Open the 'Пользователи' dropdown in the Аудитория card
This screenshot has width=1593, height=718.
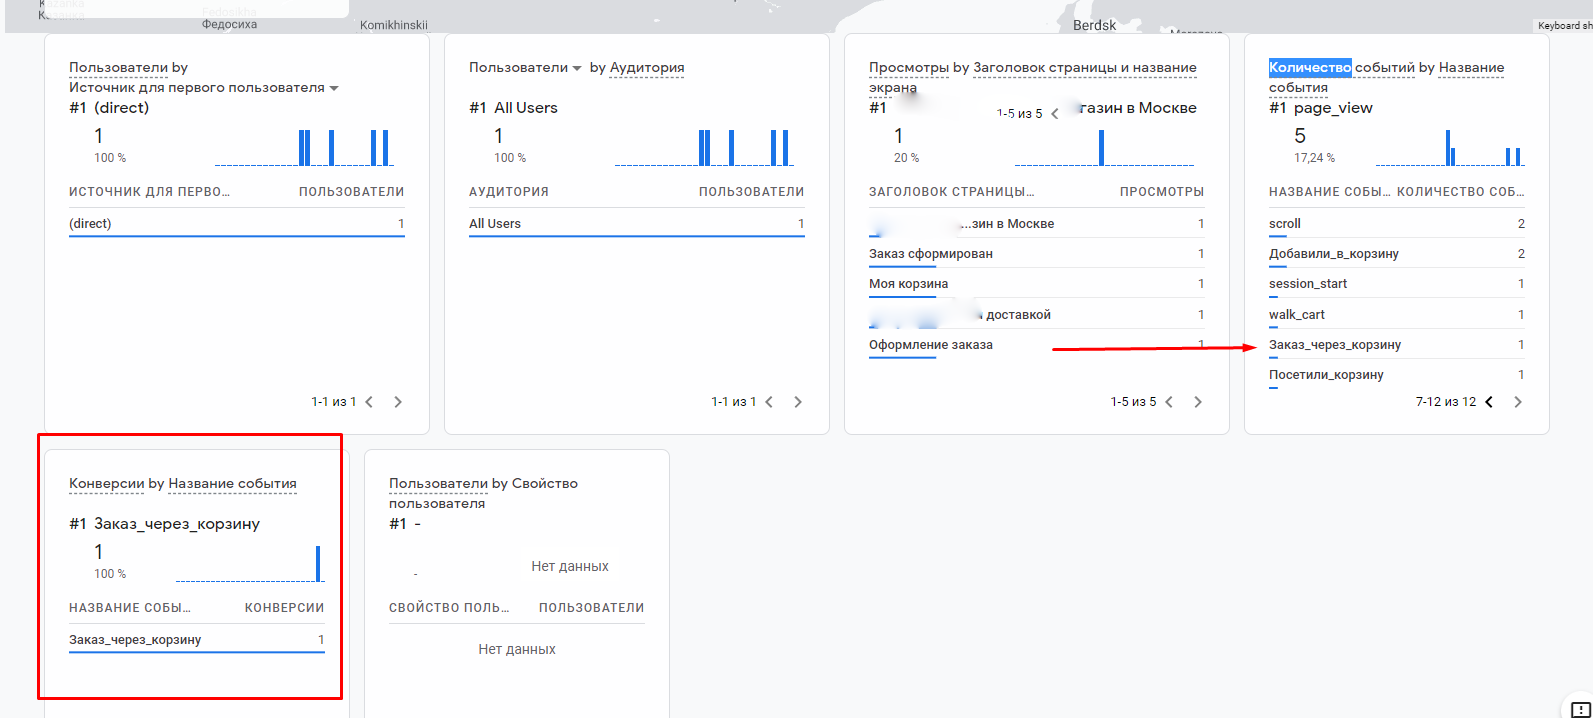point(576,68)
